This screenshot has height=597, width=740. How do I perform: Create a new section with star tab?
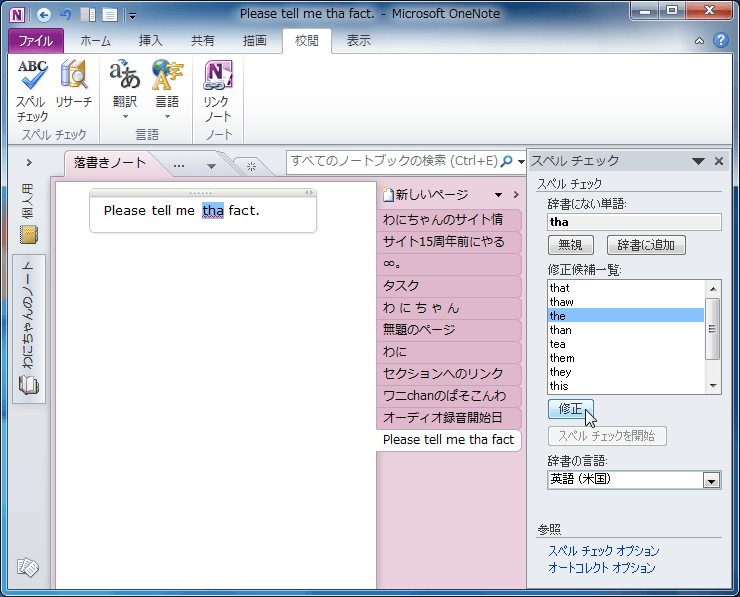click(252, 166)
